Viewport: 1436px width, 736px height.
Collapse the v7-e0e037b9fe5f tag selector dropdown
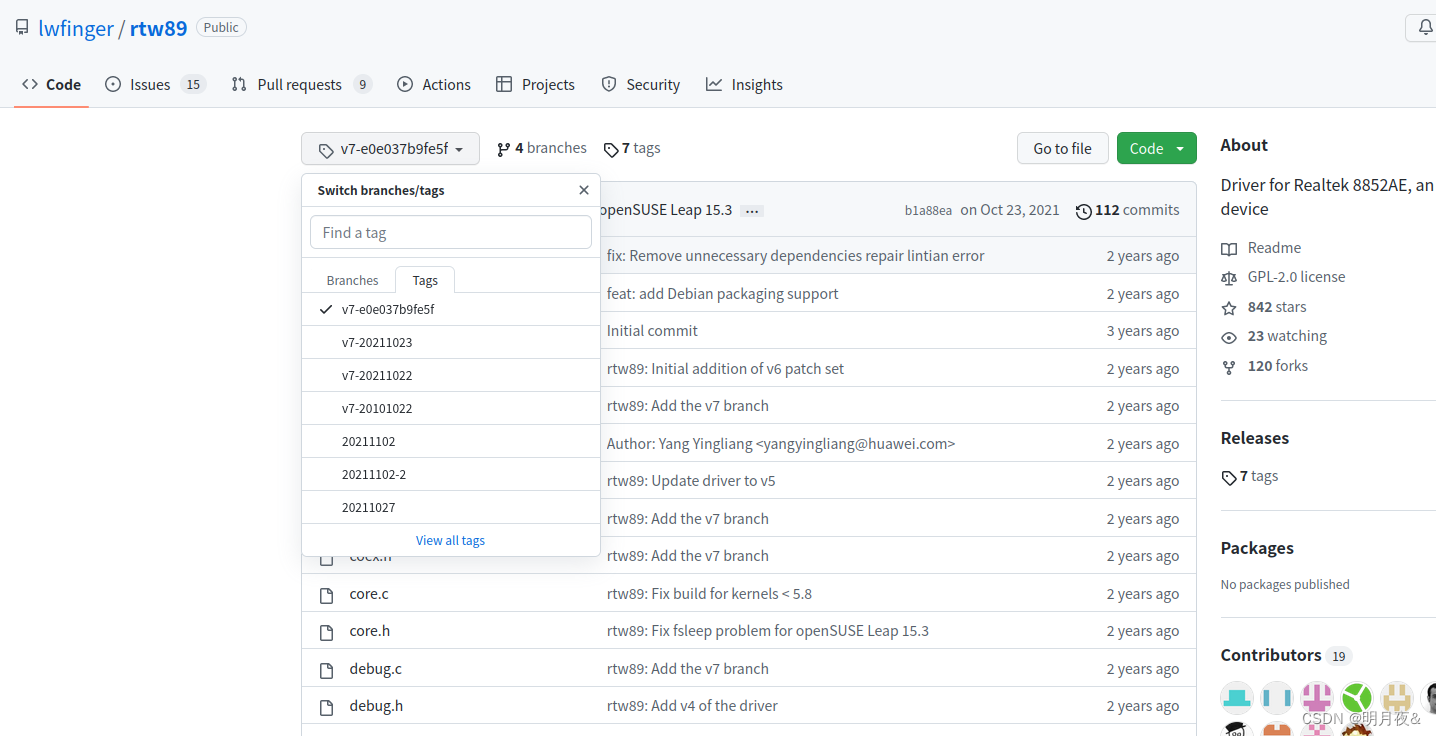click(390, 149)
